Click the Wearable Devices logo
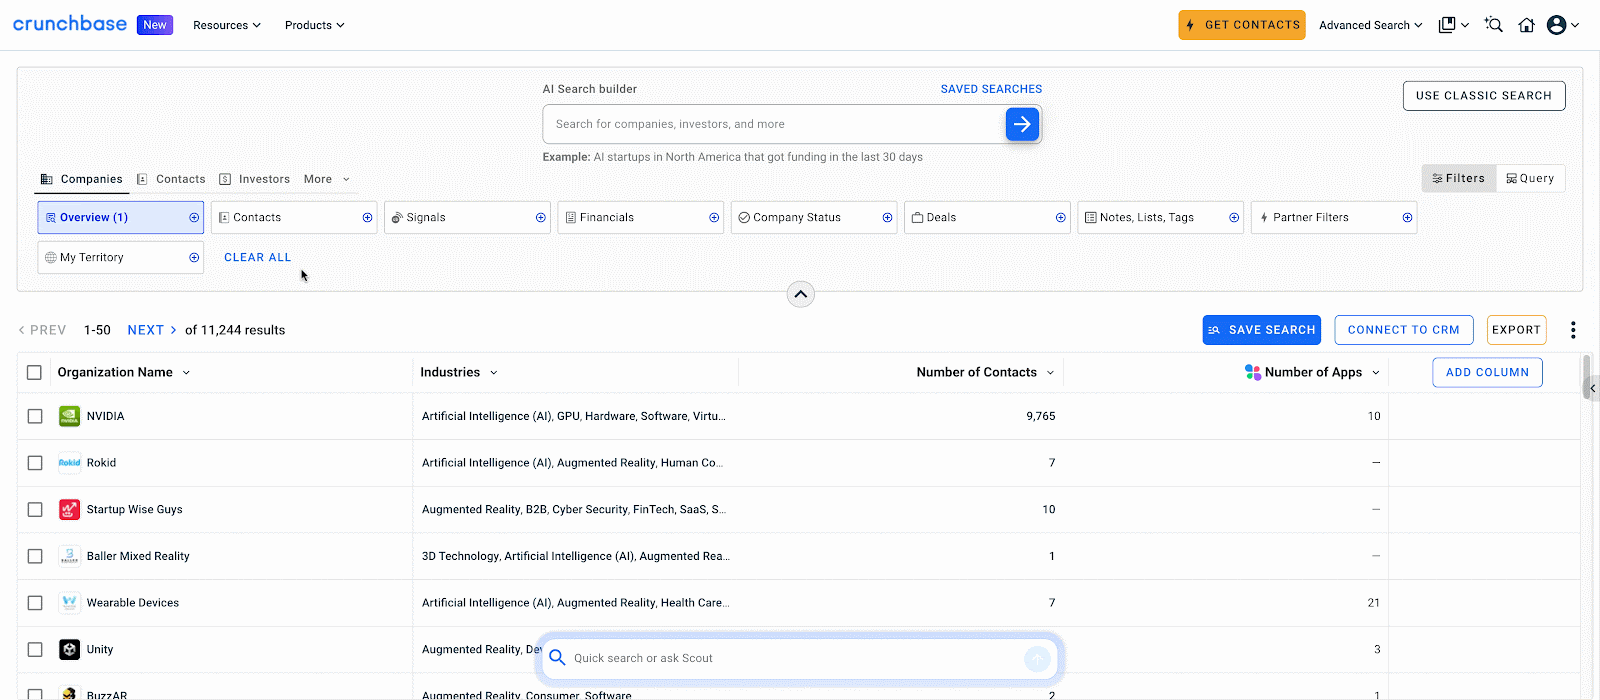 pyautogui.click(x=69, y=602)
